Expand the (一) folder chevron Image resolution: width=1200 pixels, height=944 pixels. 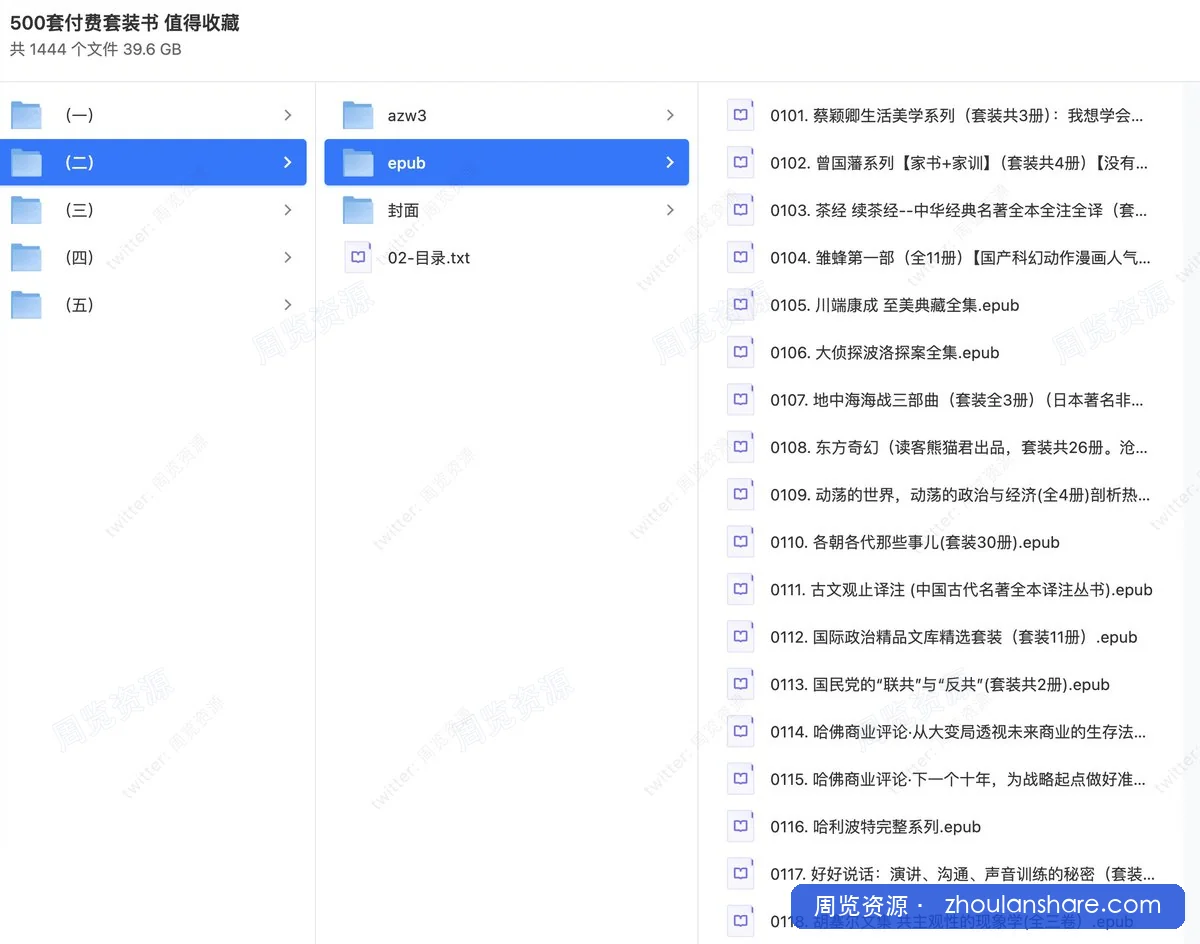tap(288, 115)
